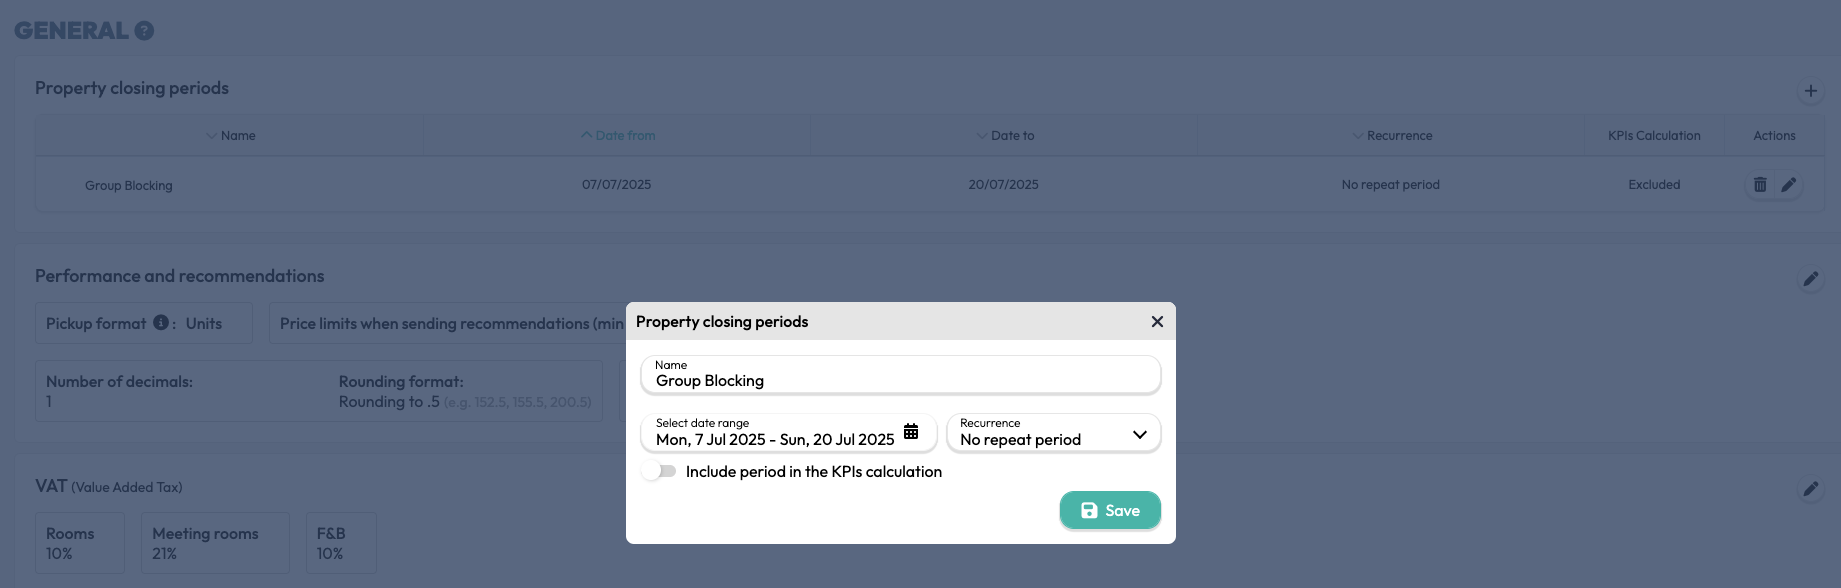Delete the Group Blocking closing period
This screenshot has height=588, width=1841.
(x=1760, y=185)
